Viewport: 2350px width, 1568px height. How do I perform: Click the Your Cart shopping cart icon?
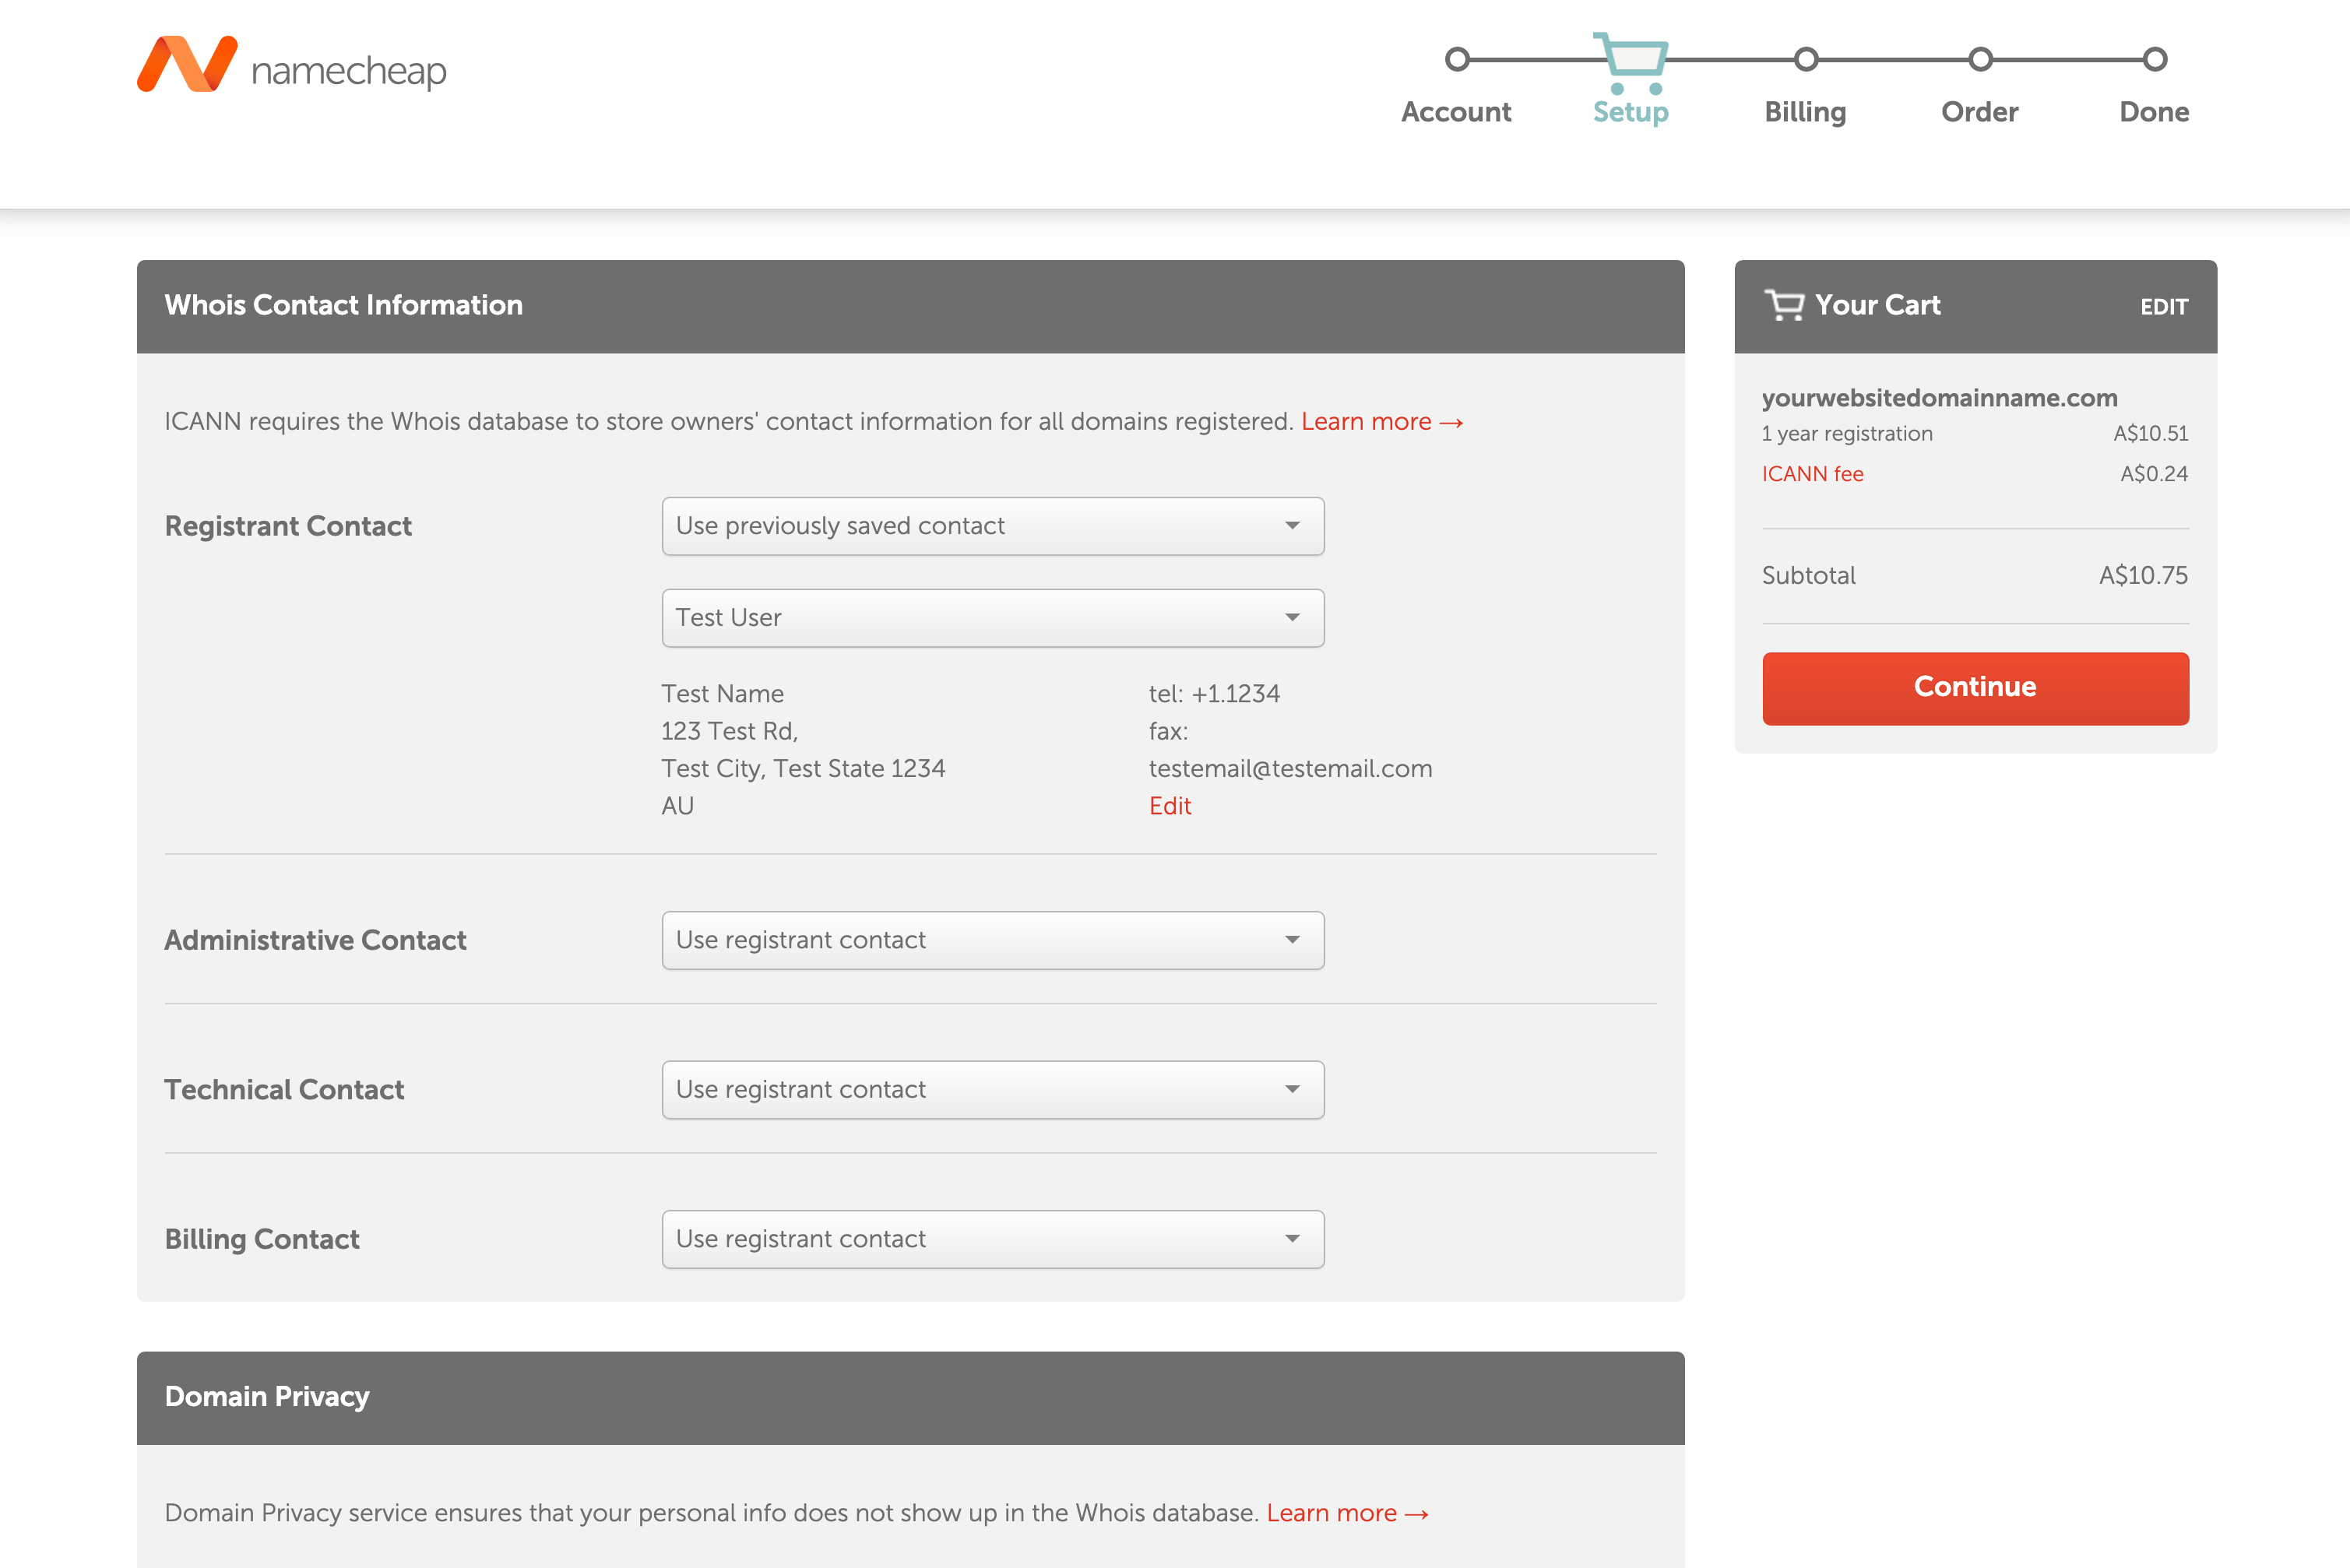[x=1784, y=305]
